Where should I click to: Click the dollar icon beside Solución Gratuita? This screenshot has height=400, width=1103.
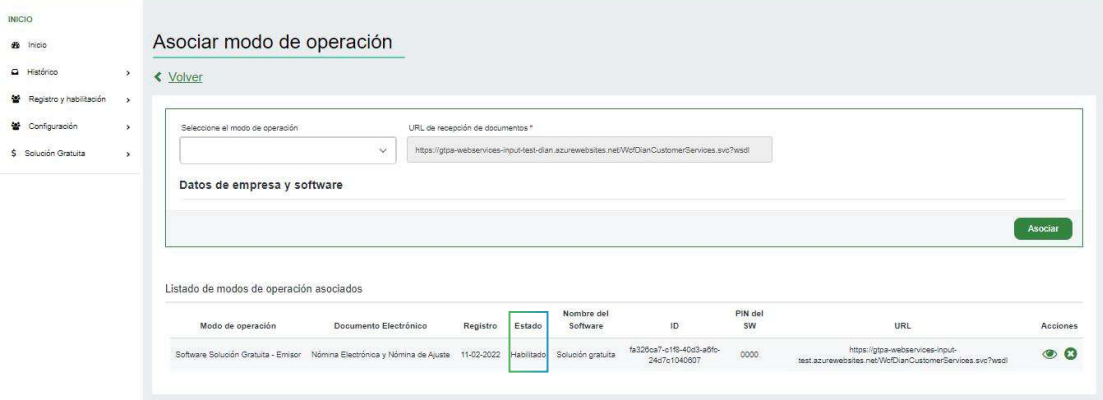(15, 153)
